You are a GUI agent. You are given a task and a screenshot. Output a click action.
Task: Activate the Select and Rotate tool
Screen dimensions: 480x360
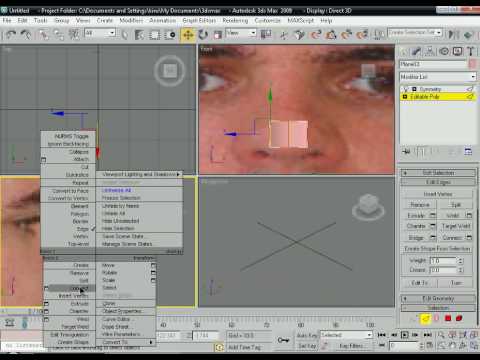(203, 35)
